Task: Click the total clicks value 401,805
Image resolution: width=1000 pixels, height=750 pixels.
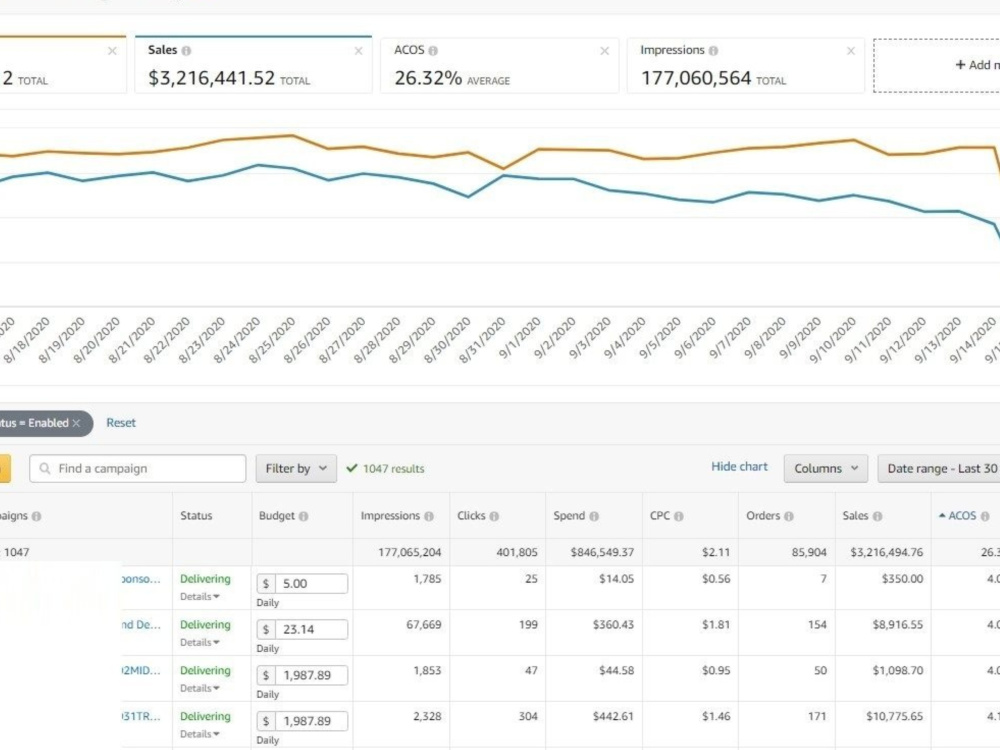Action: [x=517, y=552]
